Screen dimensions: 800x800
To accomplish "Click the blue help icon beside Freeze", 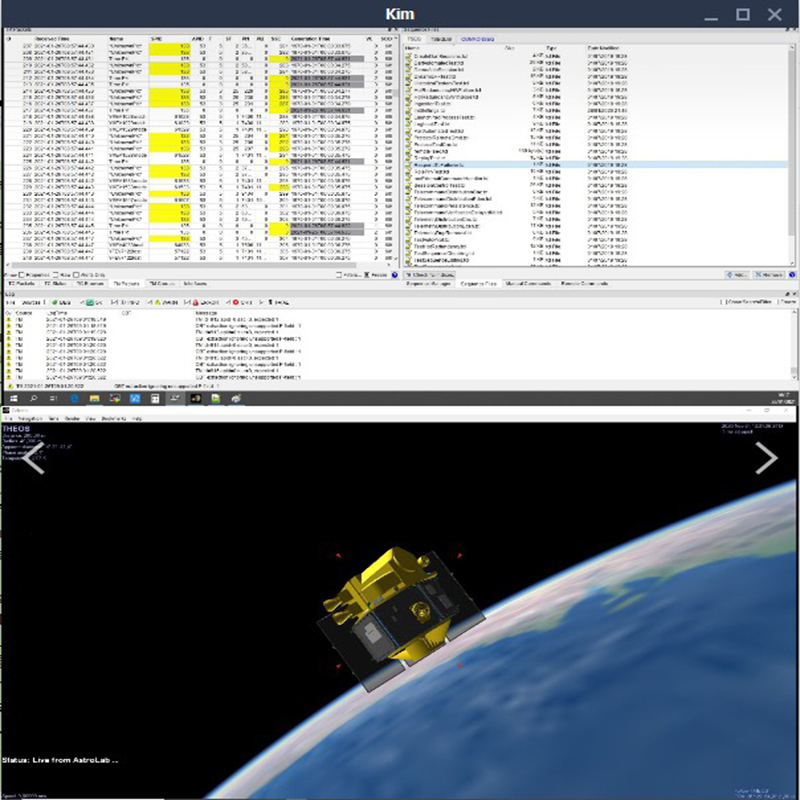I will [x=394, y=274].
